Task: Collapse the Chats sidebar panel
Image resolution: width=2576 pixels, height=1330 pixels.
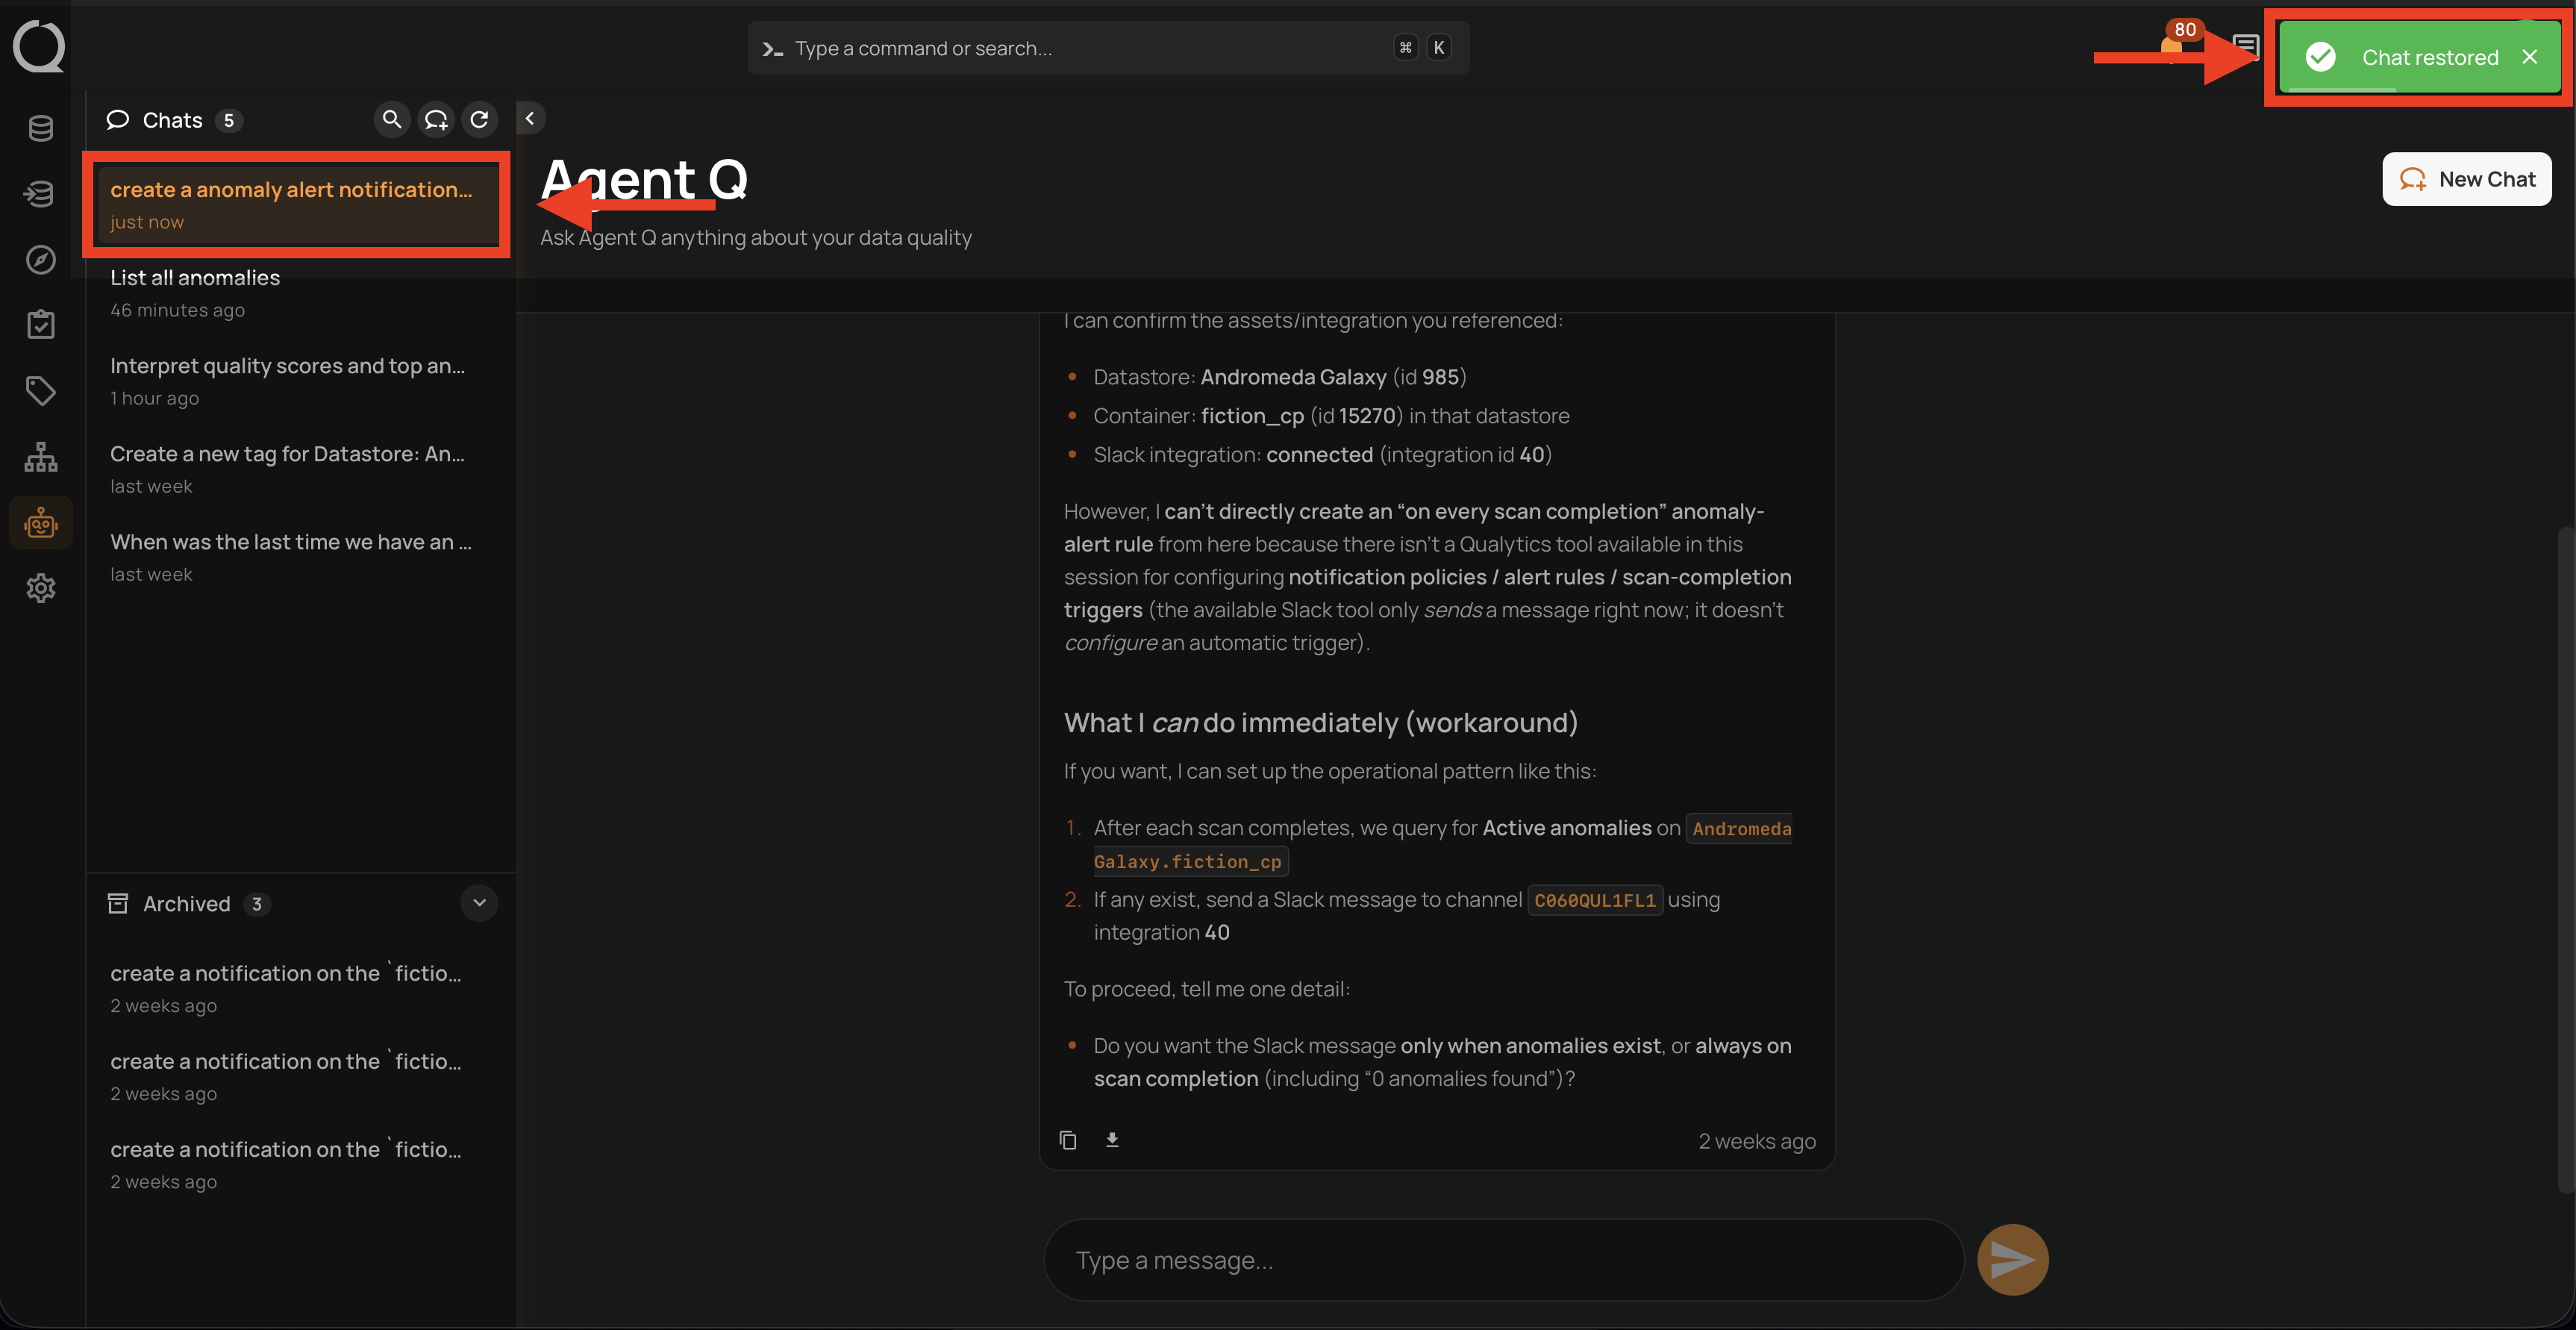Action: point(531,117)
